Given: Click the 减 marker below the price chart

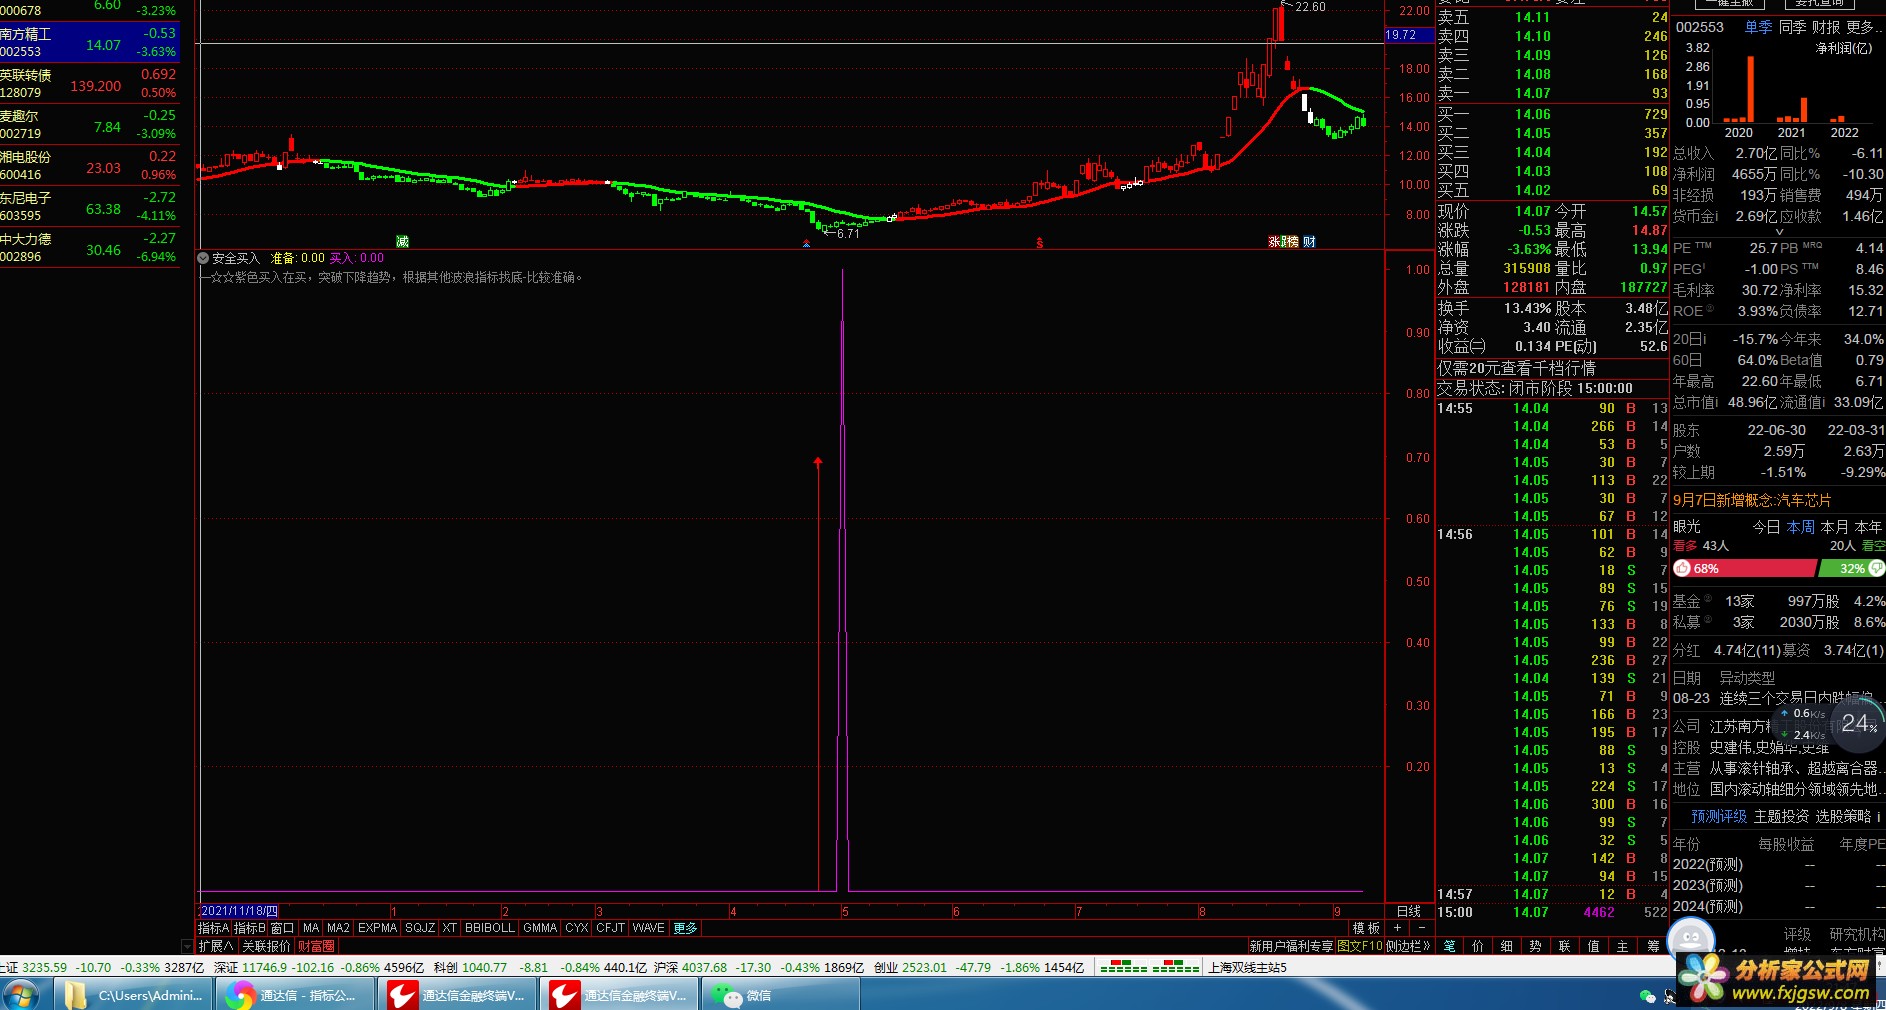Looking at the screenshot, I should pyautogui.click(x=402, y=242).
